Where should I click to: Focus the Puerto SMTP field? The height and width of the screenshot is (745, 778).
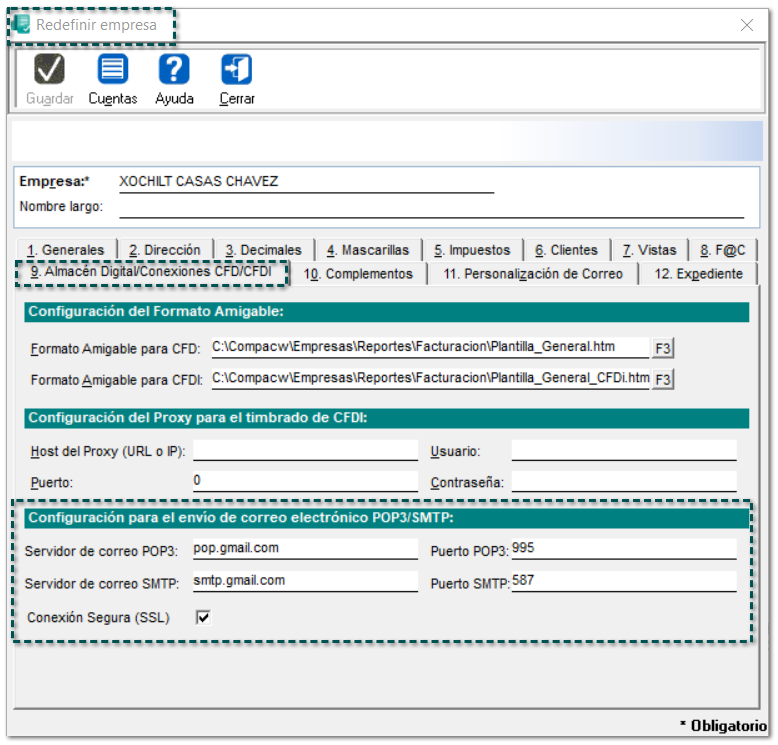coord(623,581)
